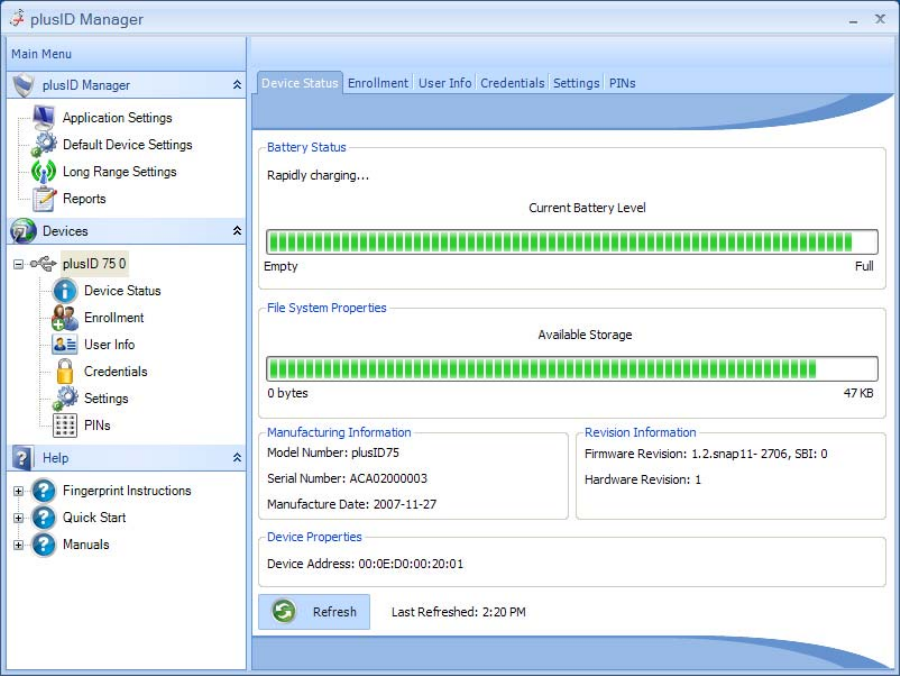Image resolution: width=900 pixels, height=676 pixels.
Task: Click the Long Range Settings antenna icon
Action: point(44,171)
